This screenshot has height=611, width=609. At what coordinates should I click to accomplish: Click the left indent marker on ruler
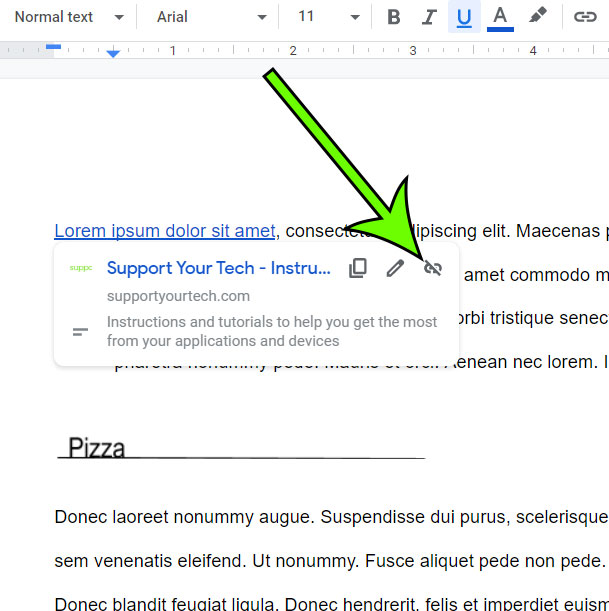(113, 53)
